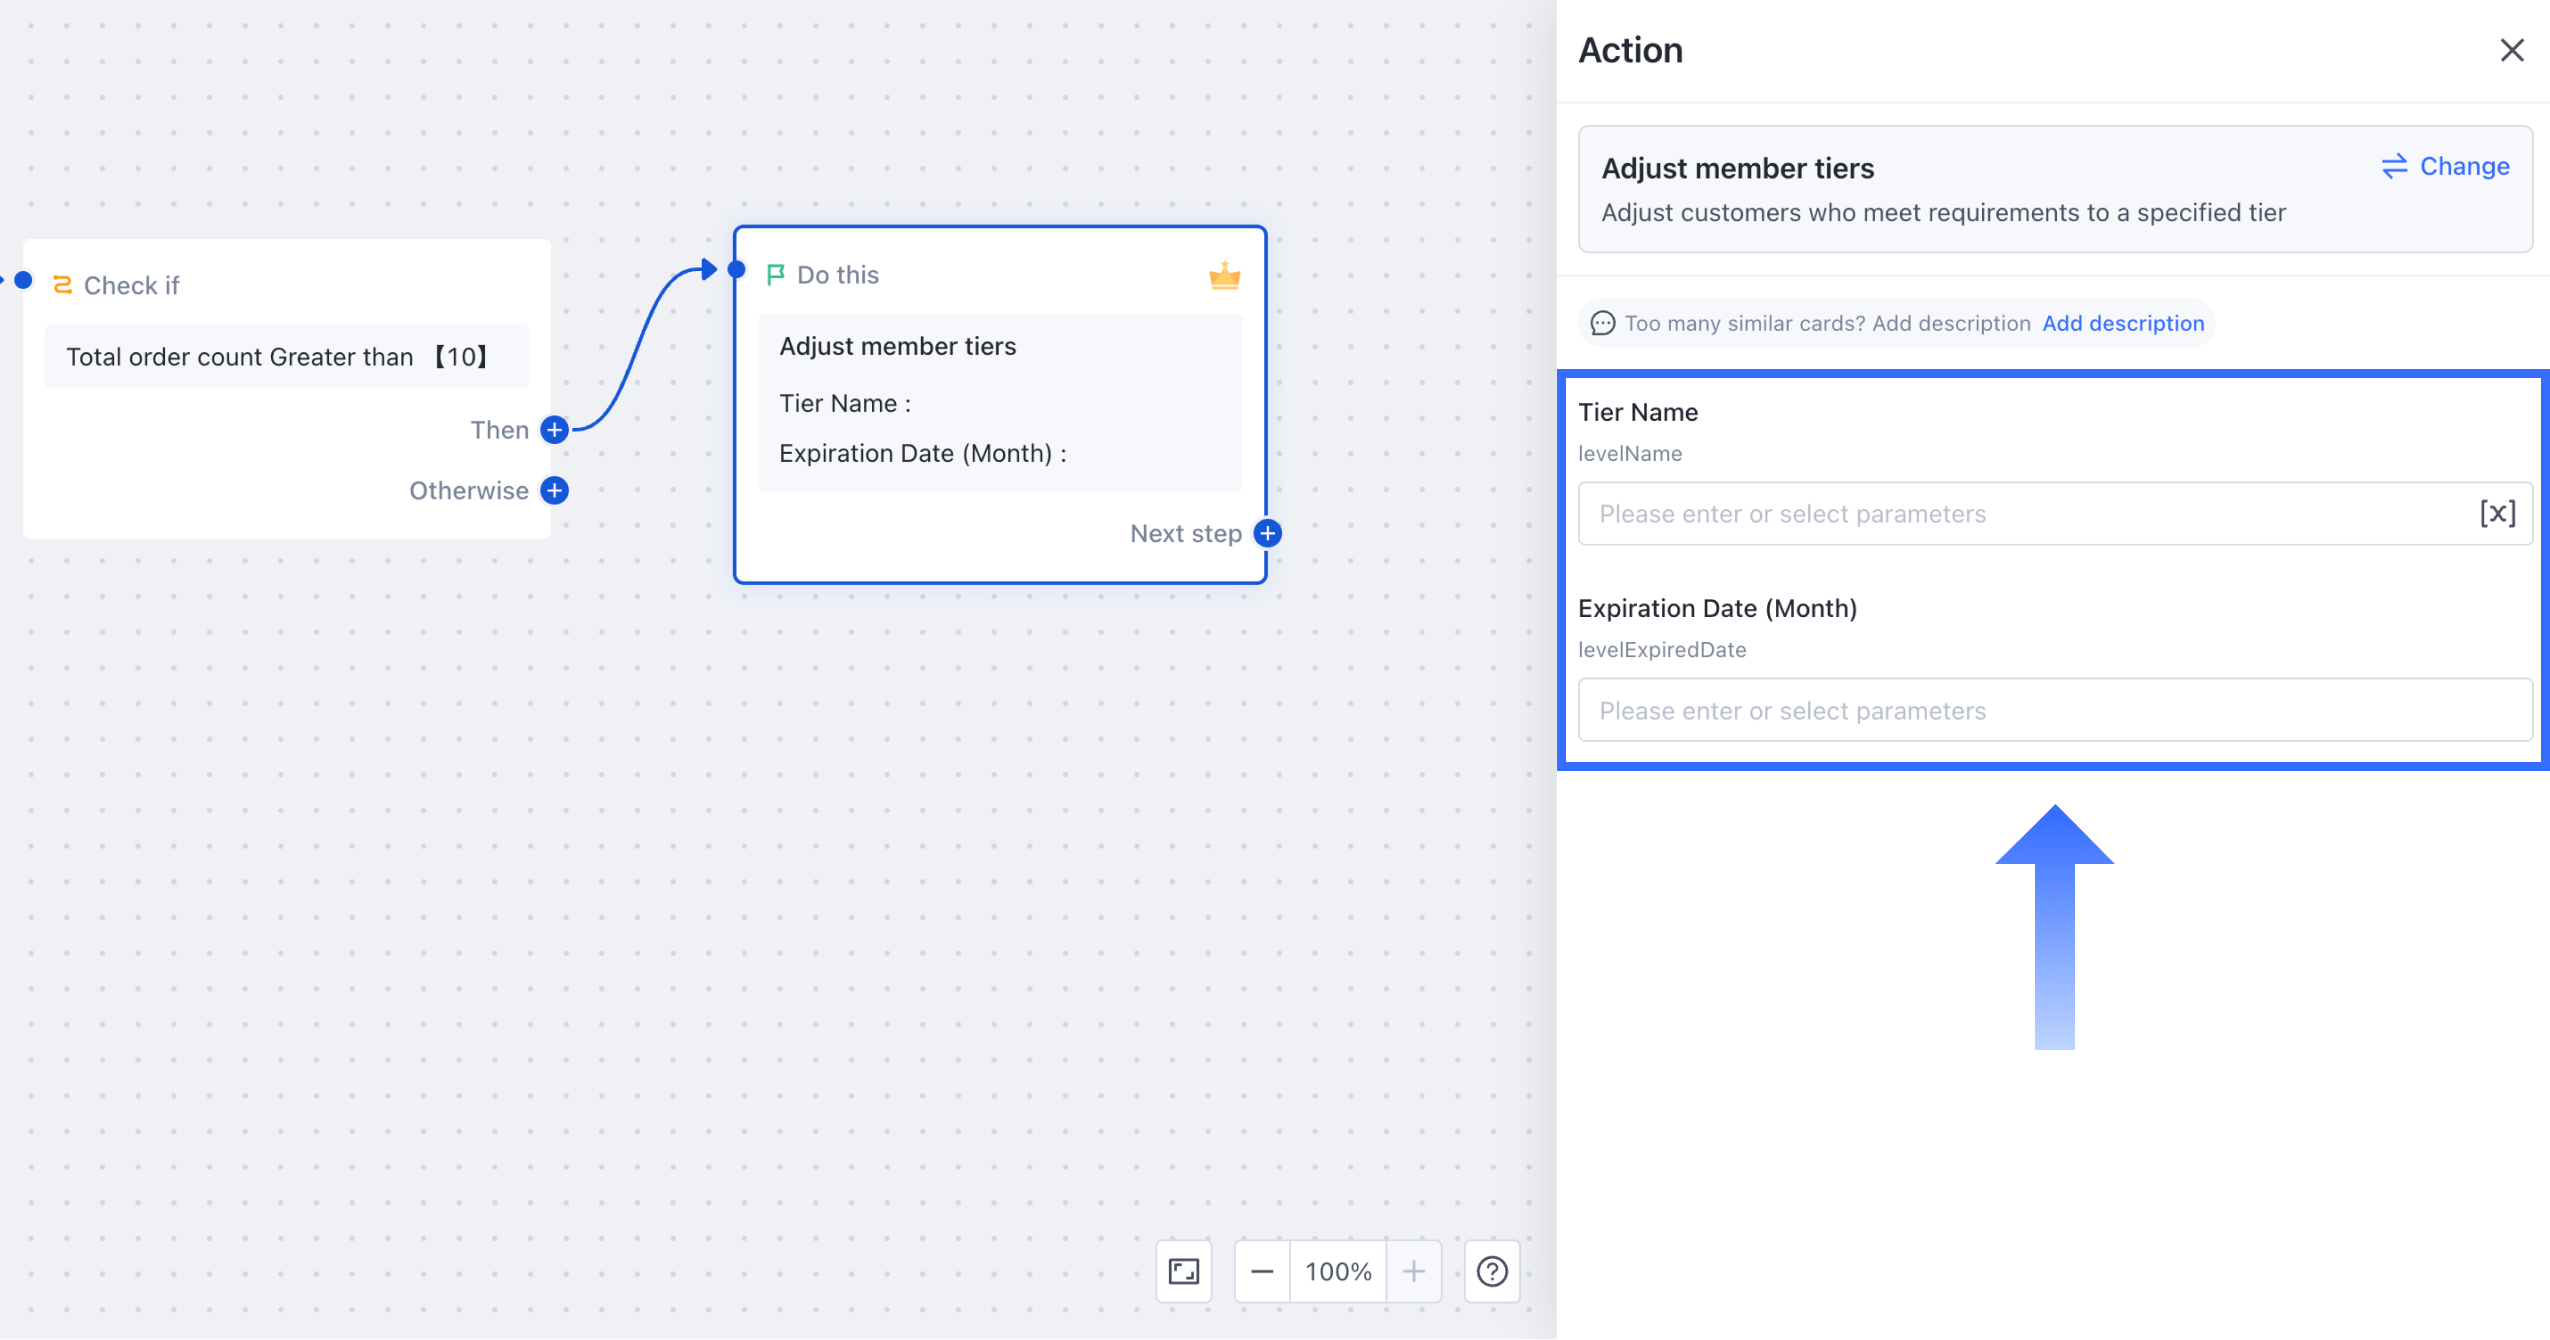The width and height of the screenshot is (2550, 1340).
Task: Zoom out with the minus button
Action: tap(1262, 1271)
